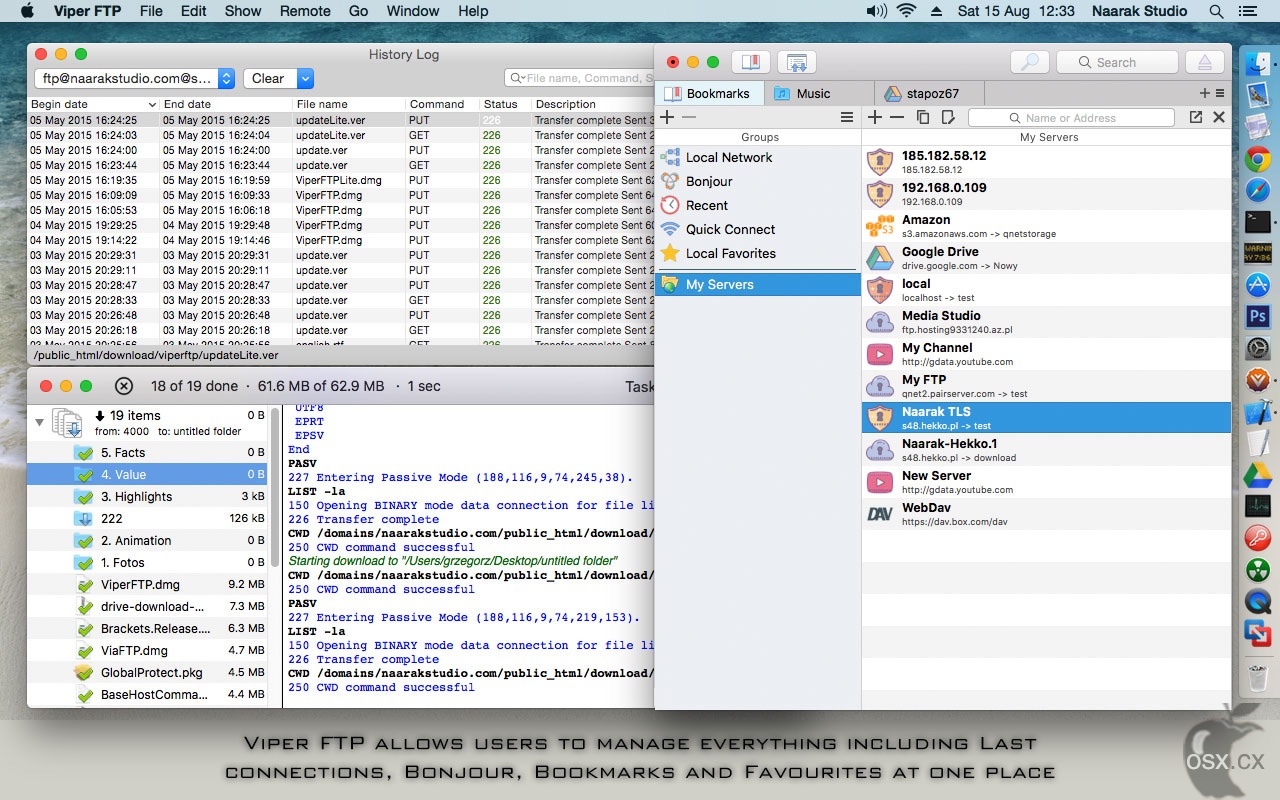
Task: Select the New Server entry
Action: [1046, 482]
